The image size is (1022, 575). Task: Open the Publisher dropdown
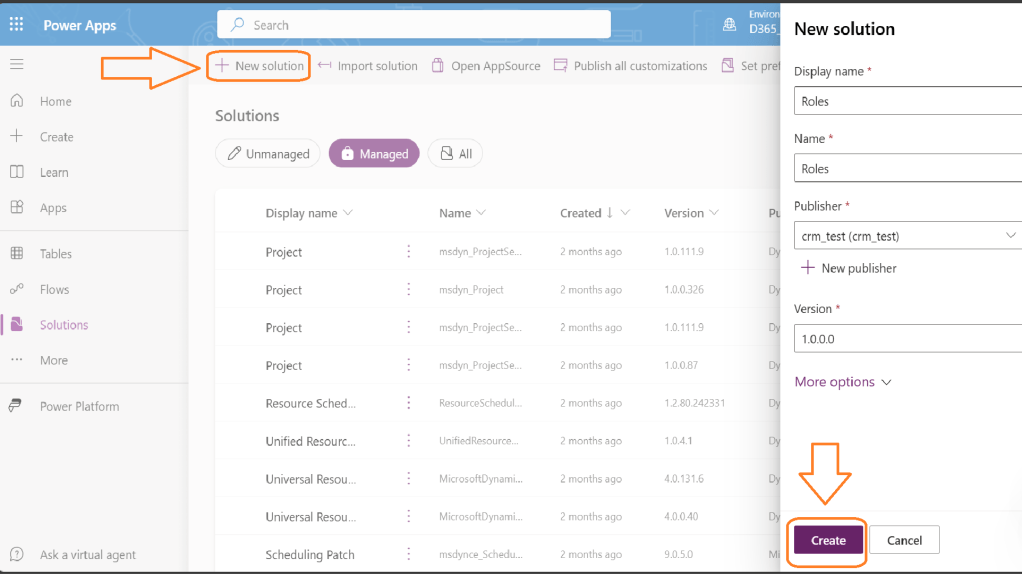[x=908, y=236]
